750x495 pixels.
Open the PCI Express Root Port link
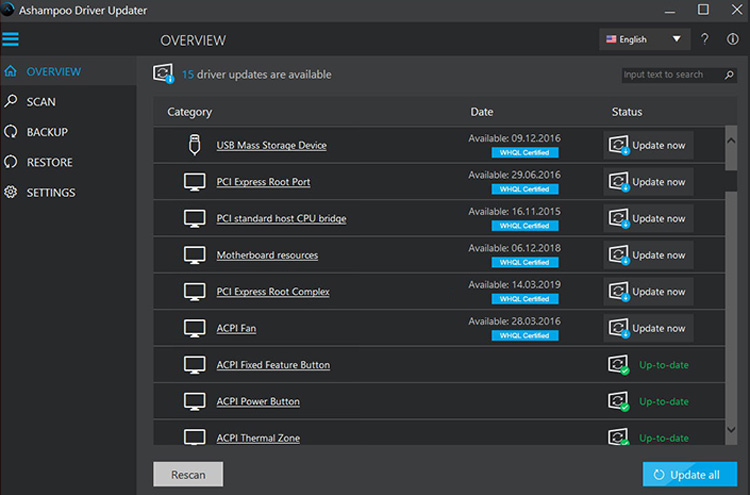[x=264, y=182]
